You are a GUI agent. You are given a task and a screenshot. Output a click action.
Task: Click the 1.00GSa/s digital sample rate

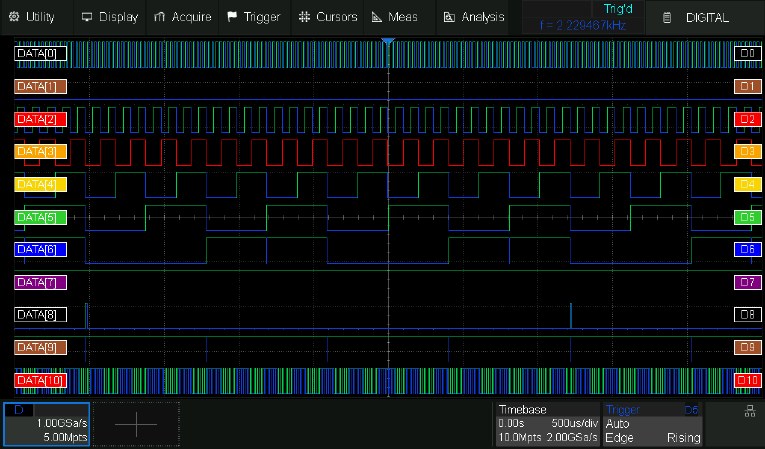pos(61,423)
